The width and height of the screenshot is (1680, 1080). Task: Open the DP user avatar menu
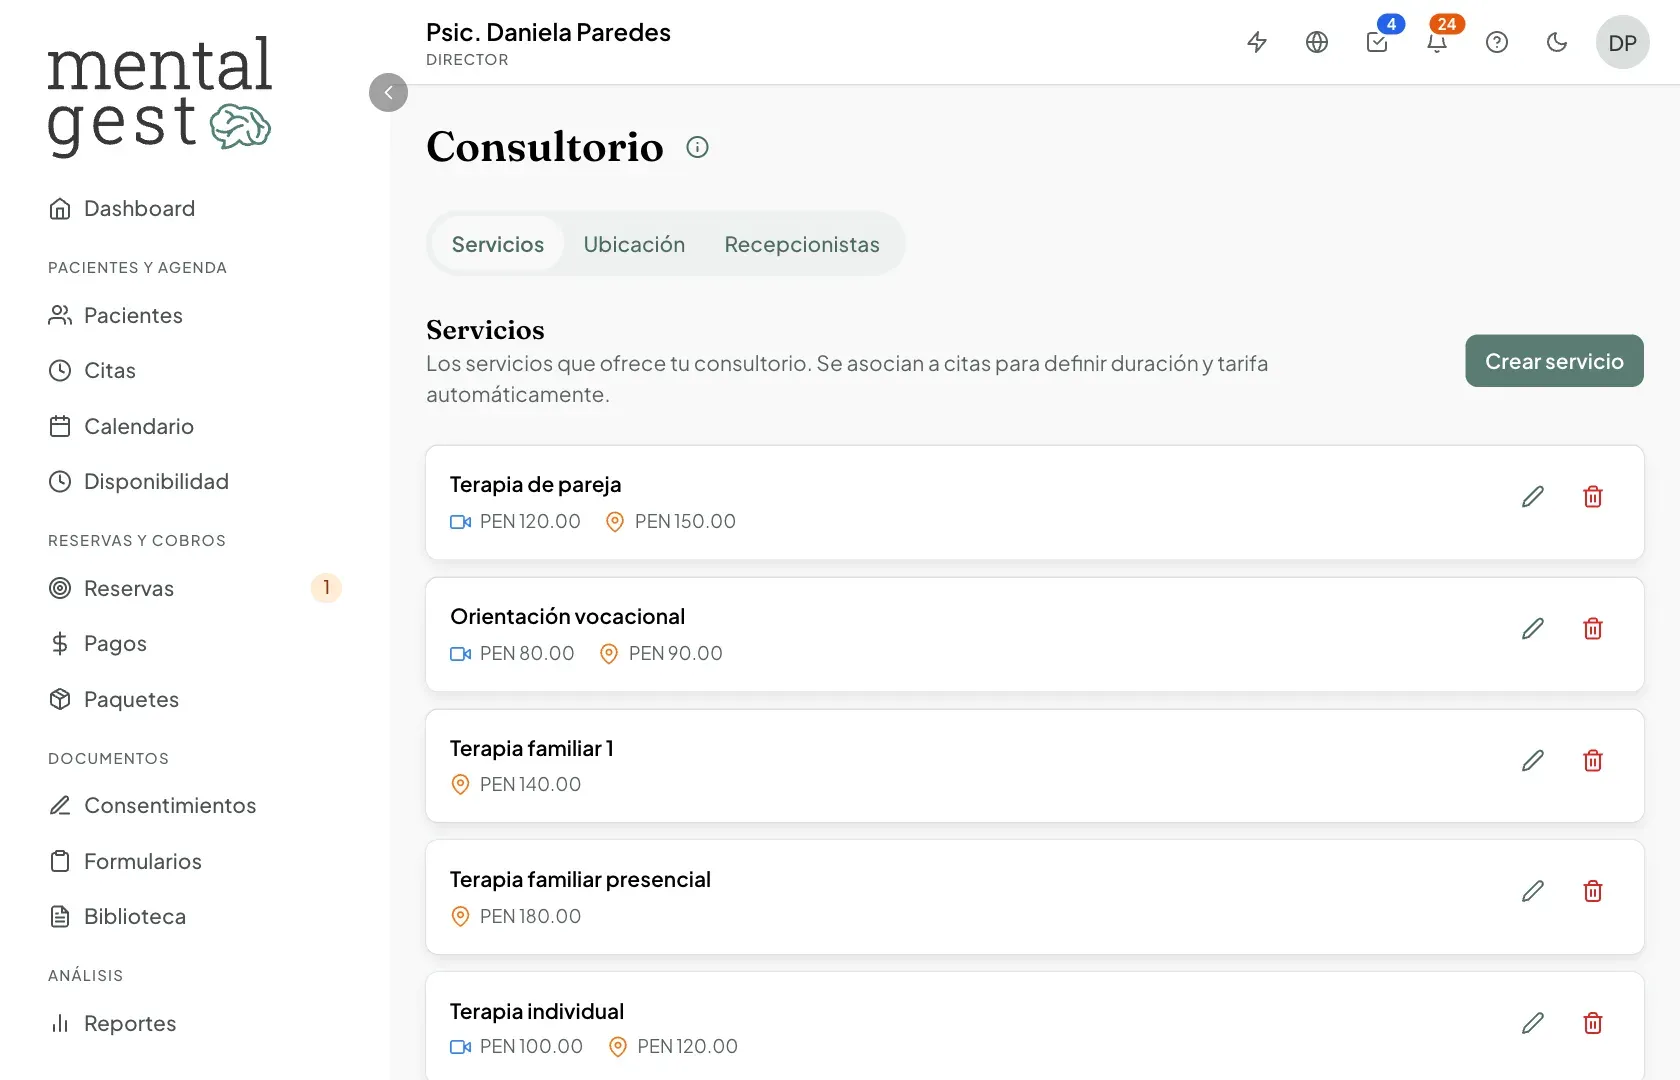1622,42
